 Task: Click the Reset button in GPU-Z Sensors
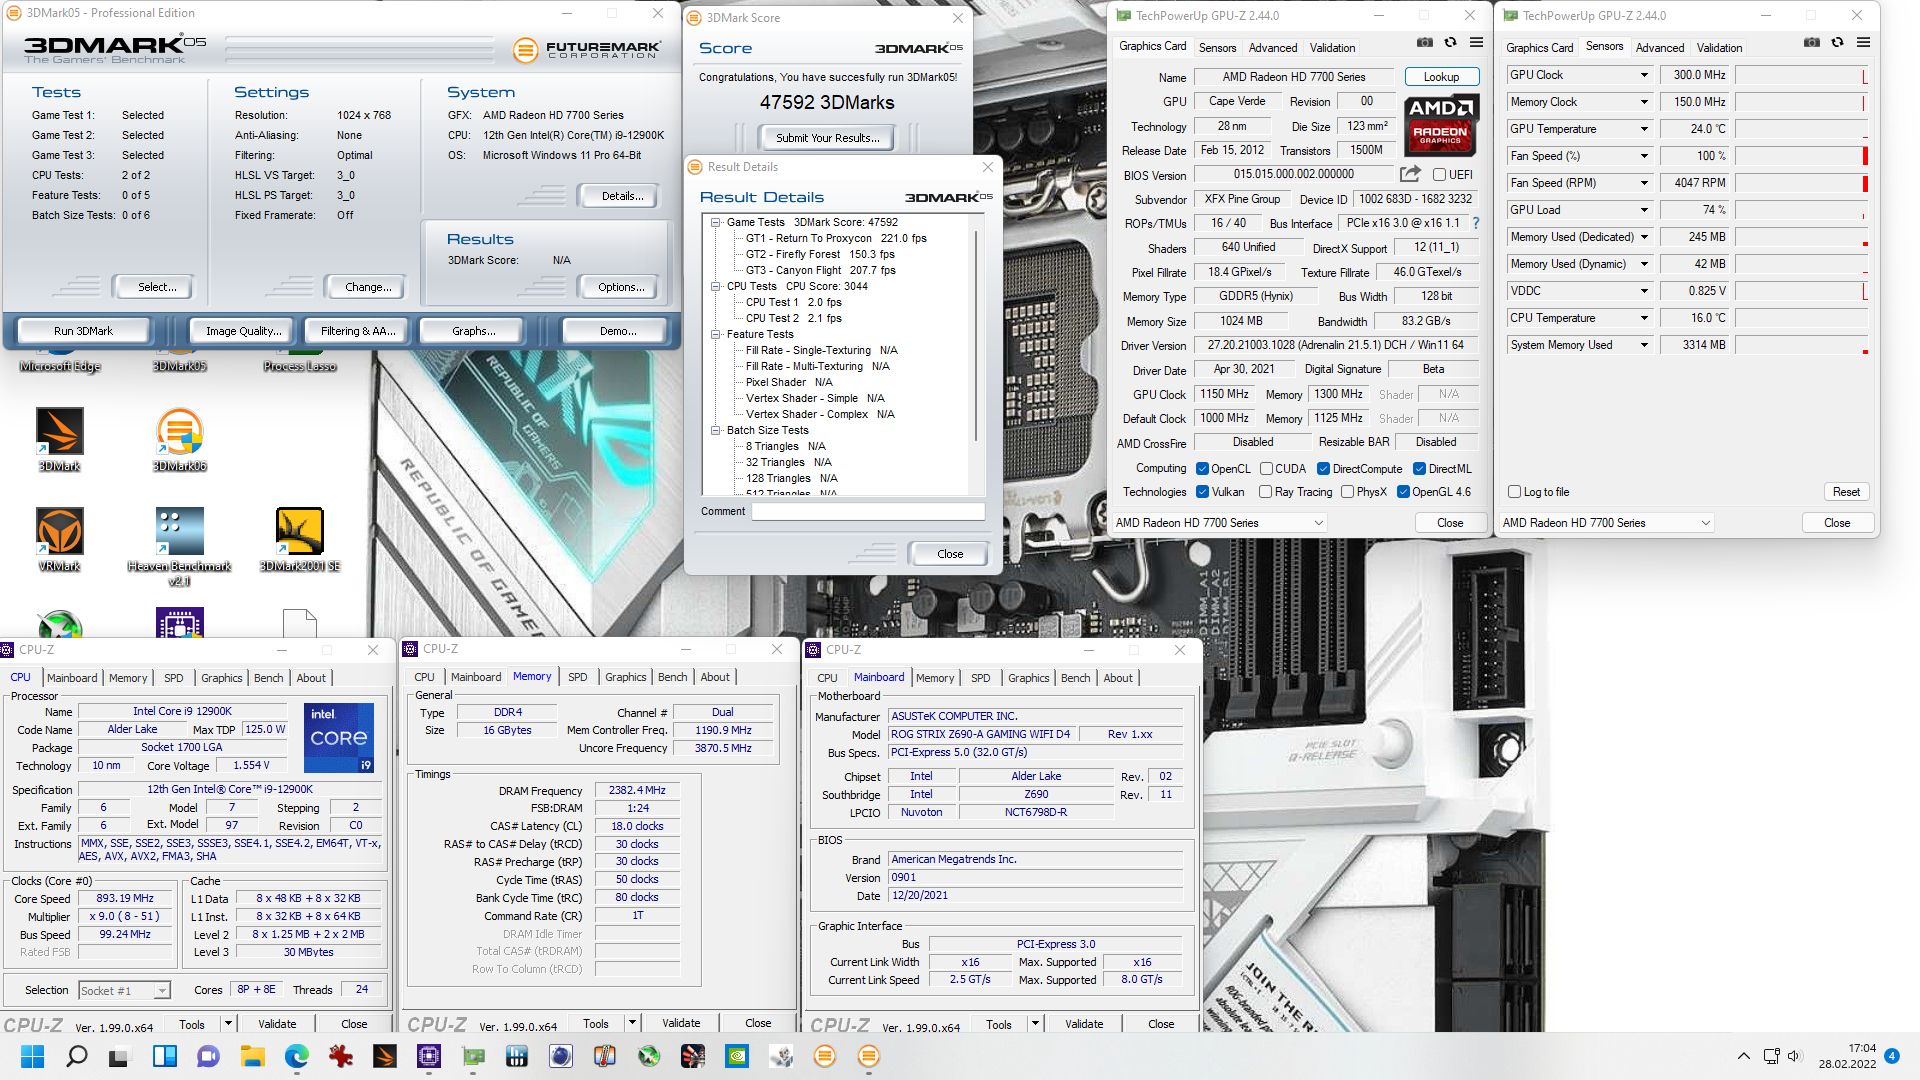tap(1846, 492)
